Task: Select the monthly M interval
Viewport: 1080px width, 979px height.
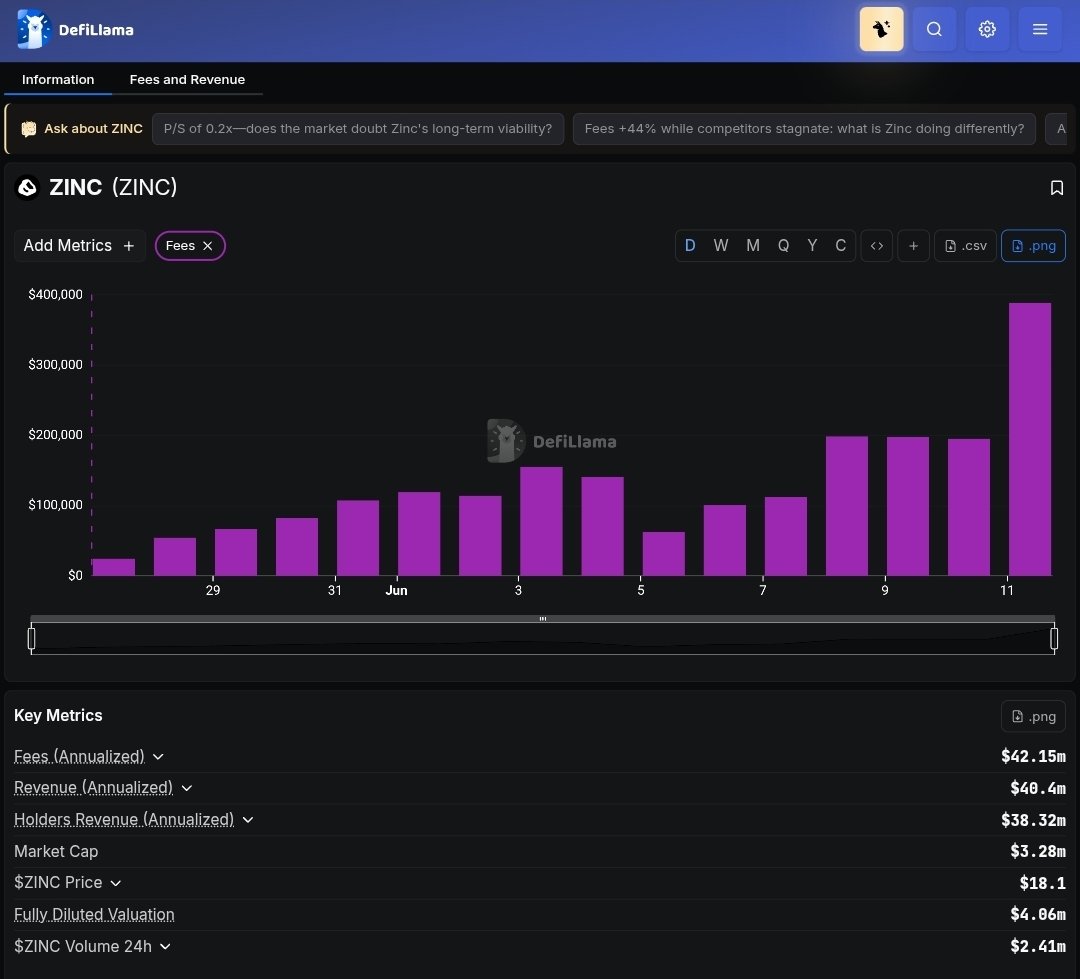Action: (753, 246)
